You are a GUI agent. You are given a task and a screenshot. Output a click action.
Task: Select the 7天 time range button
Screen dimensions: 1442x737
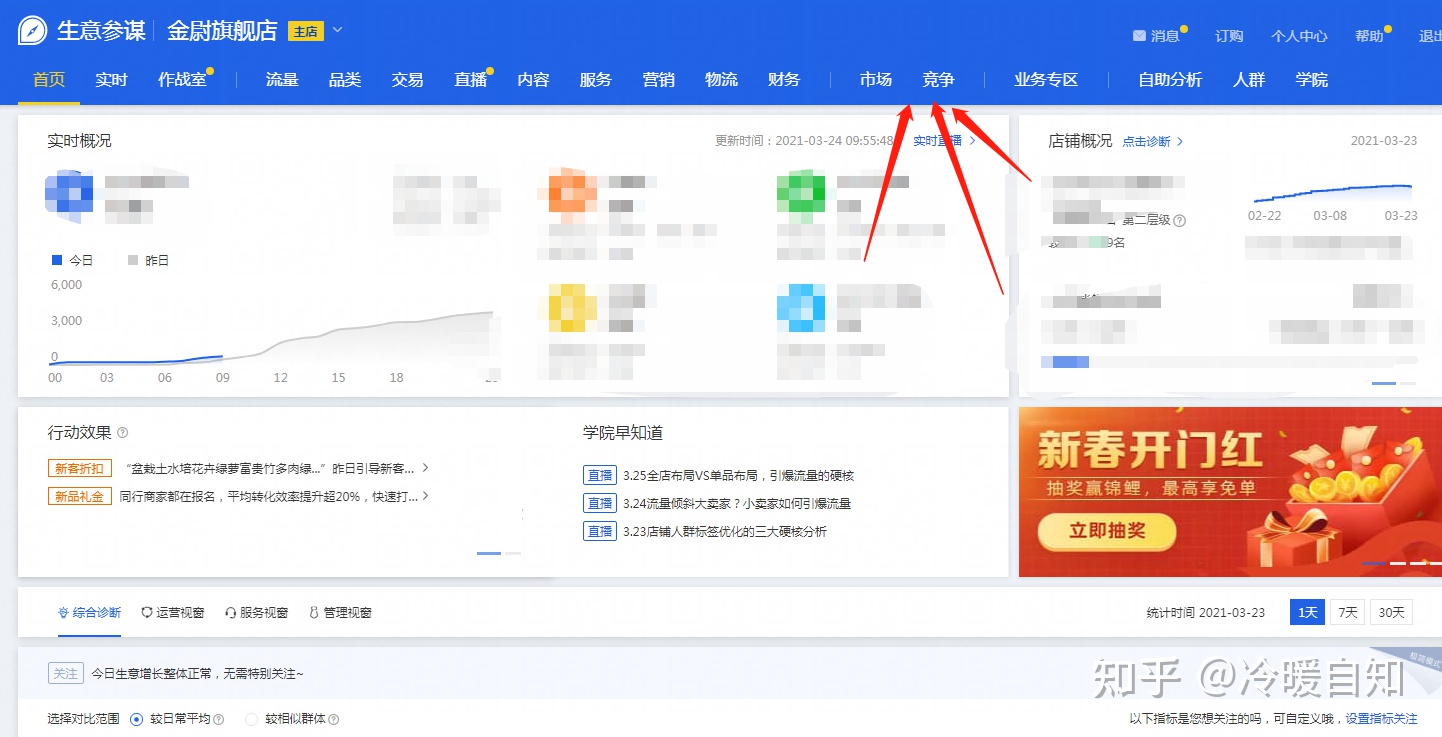coord(1348,612)
